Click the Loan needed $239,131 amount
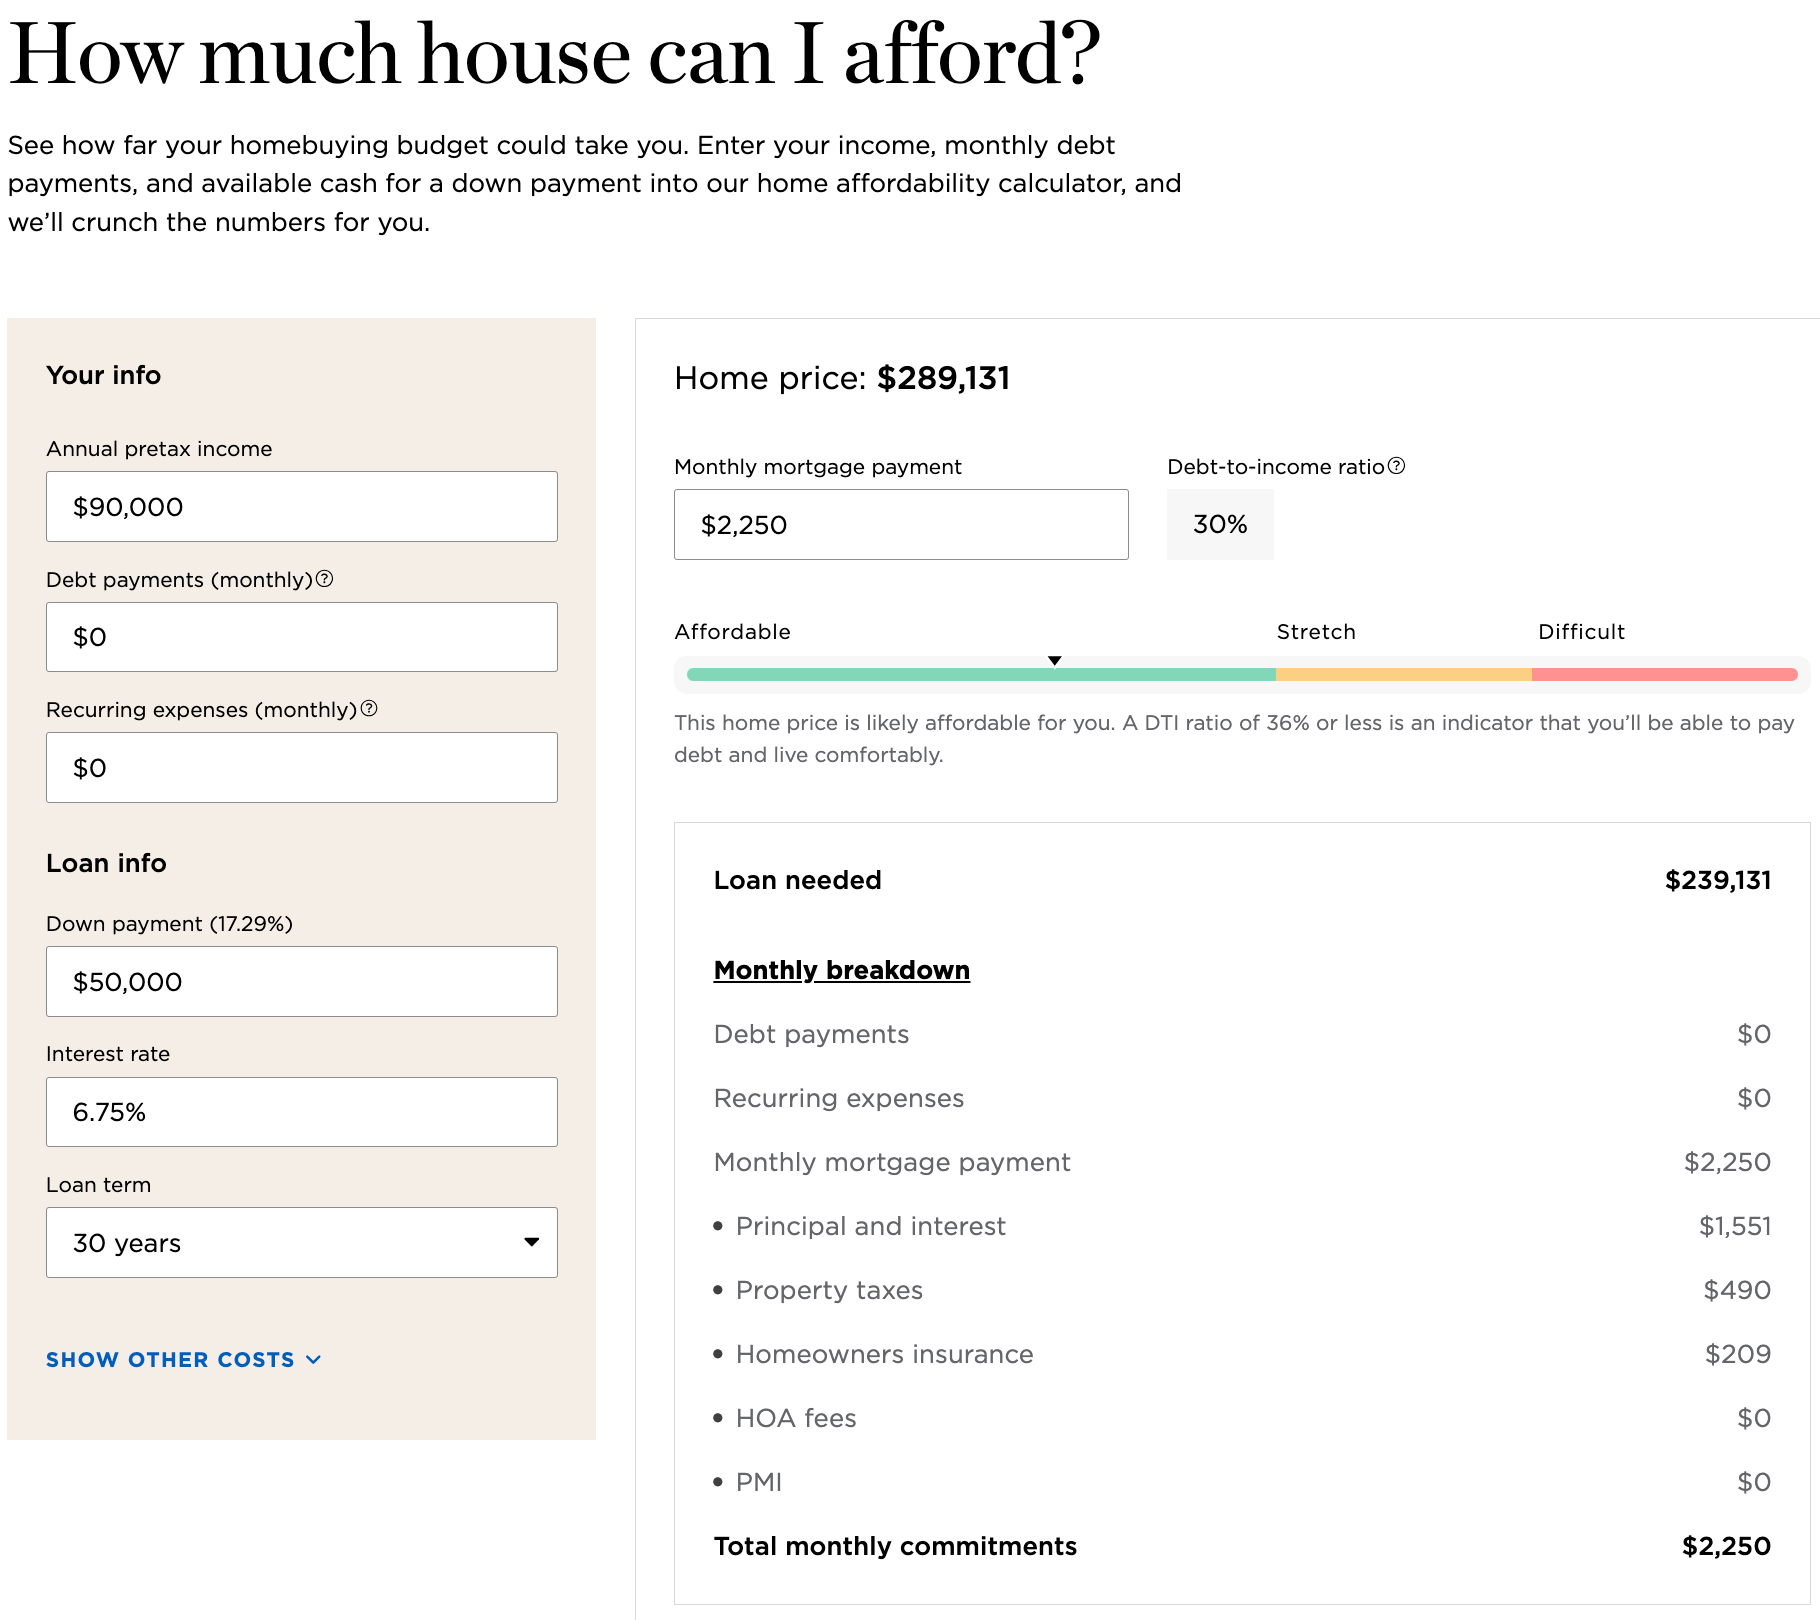 coord(1718,880)
